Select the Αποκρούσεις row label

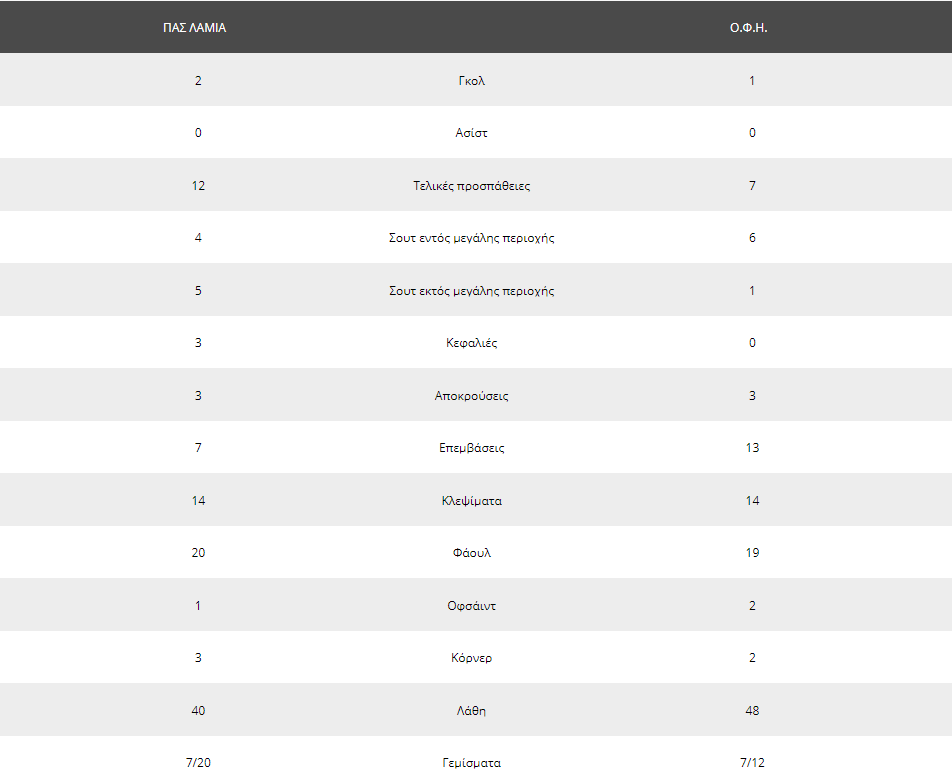(x=472, y=396)
